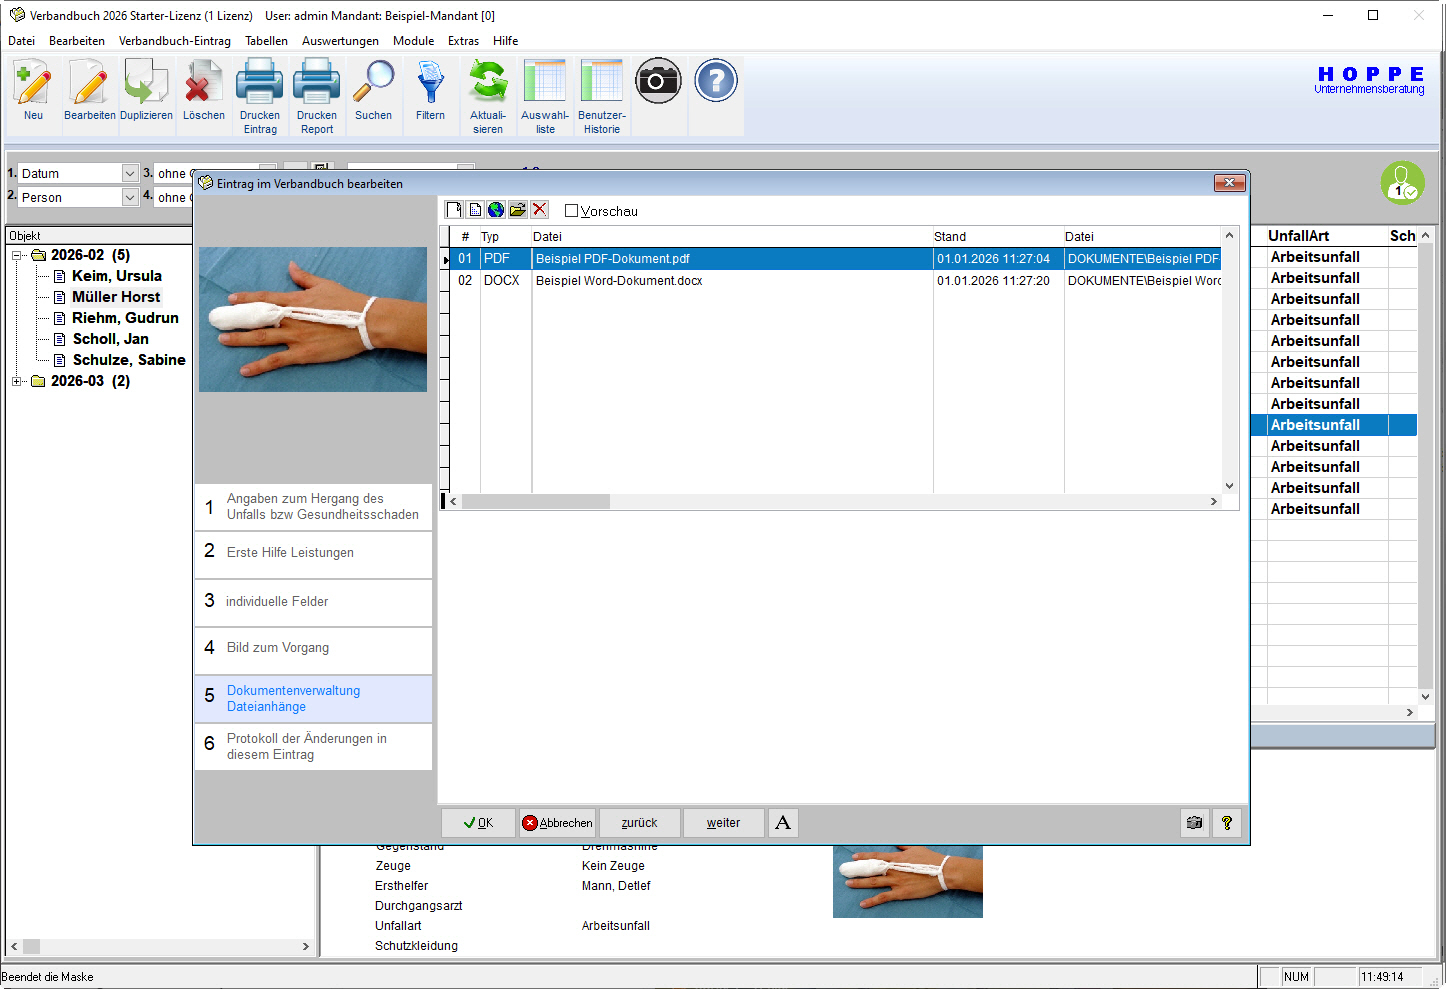Click the font size 'A' button

(783, 823)
